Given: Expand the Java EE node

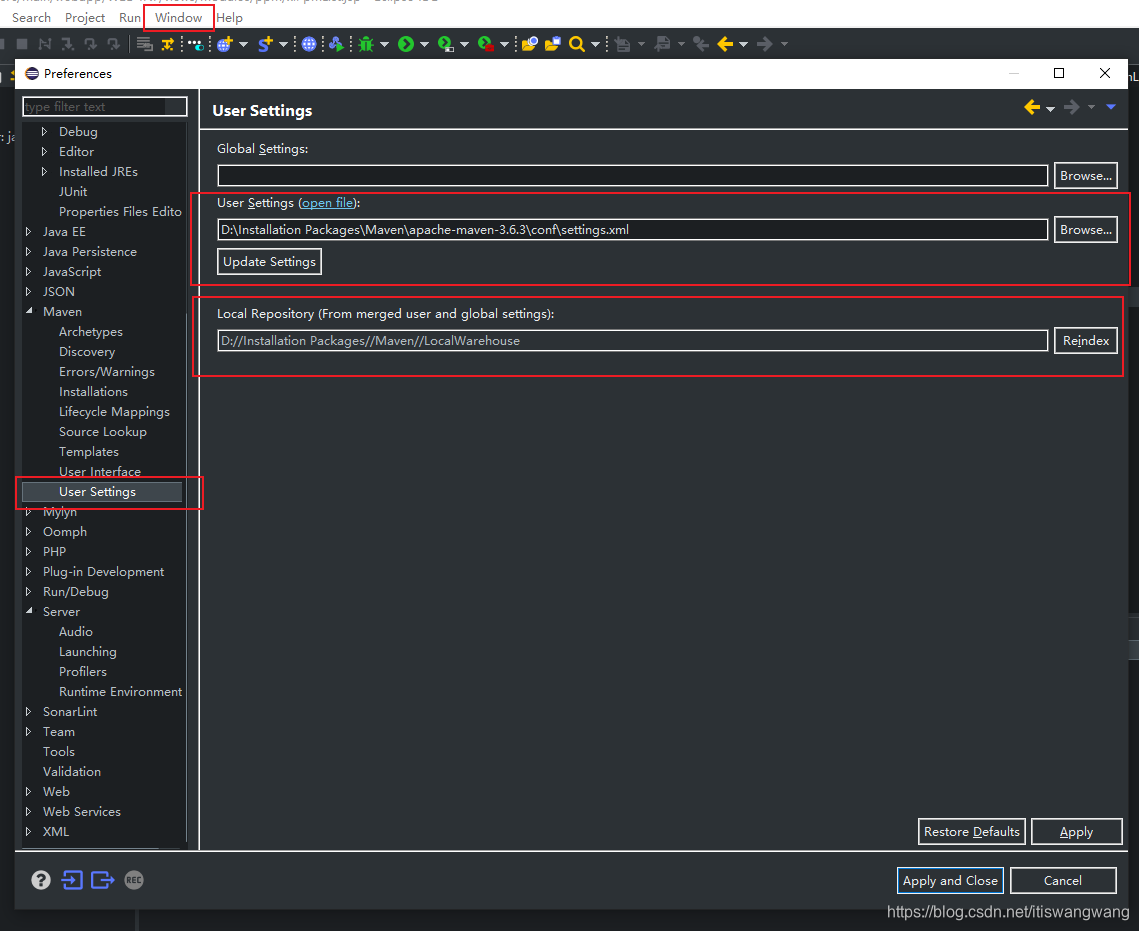Looking at the screenshot, I should 28,232.
